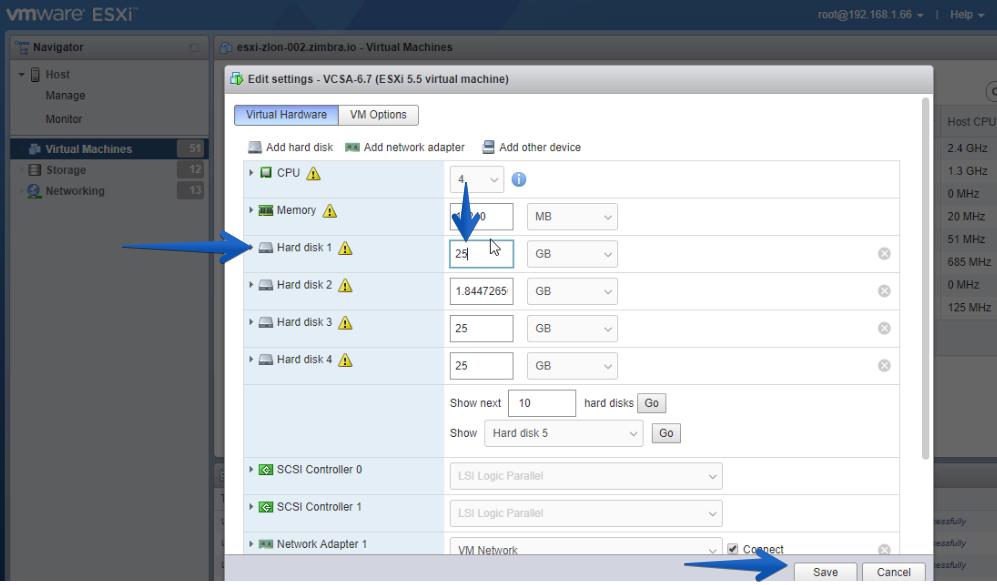Remove Hard disk 2 with its X icon

coord(884,291)
